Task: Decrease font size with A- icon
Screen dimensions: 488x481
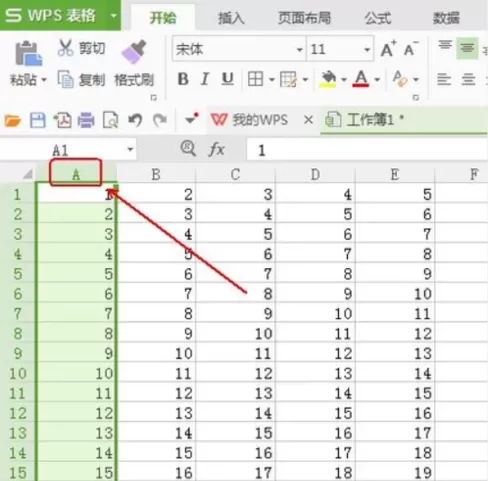Action: [x=411, y=49]
